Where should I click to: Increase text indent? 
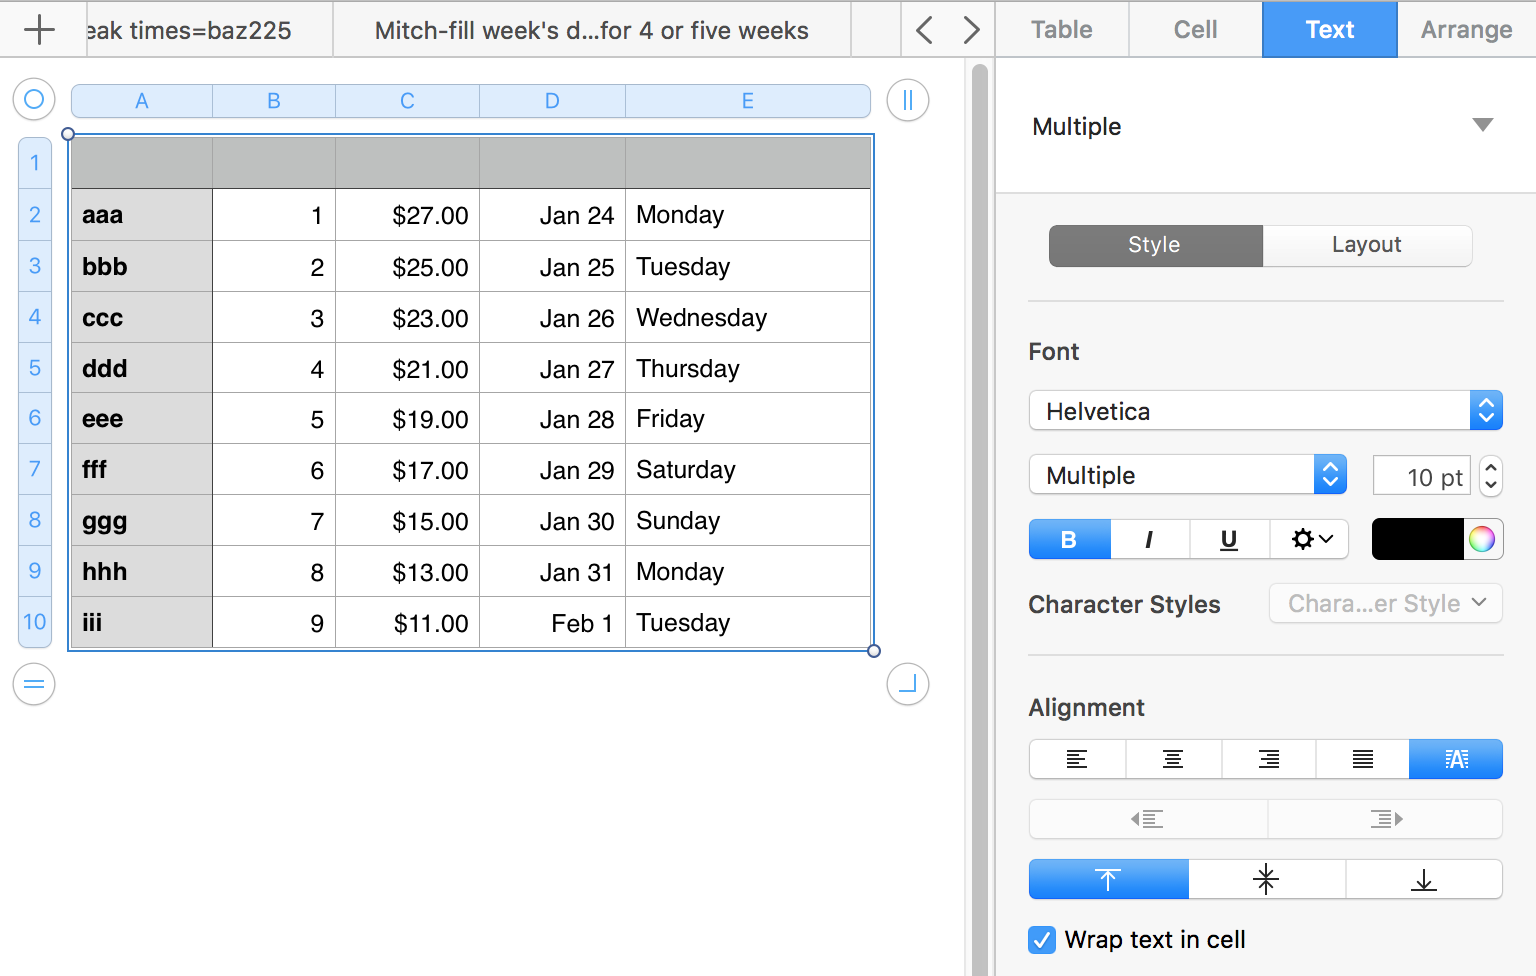pos(1385,819)
